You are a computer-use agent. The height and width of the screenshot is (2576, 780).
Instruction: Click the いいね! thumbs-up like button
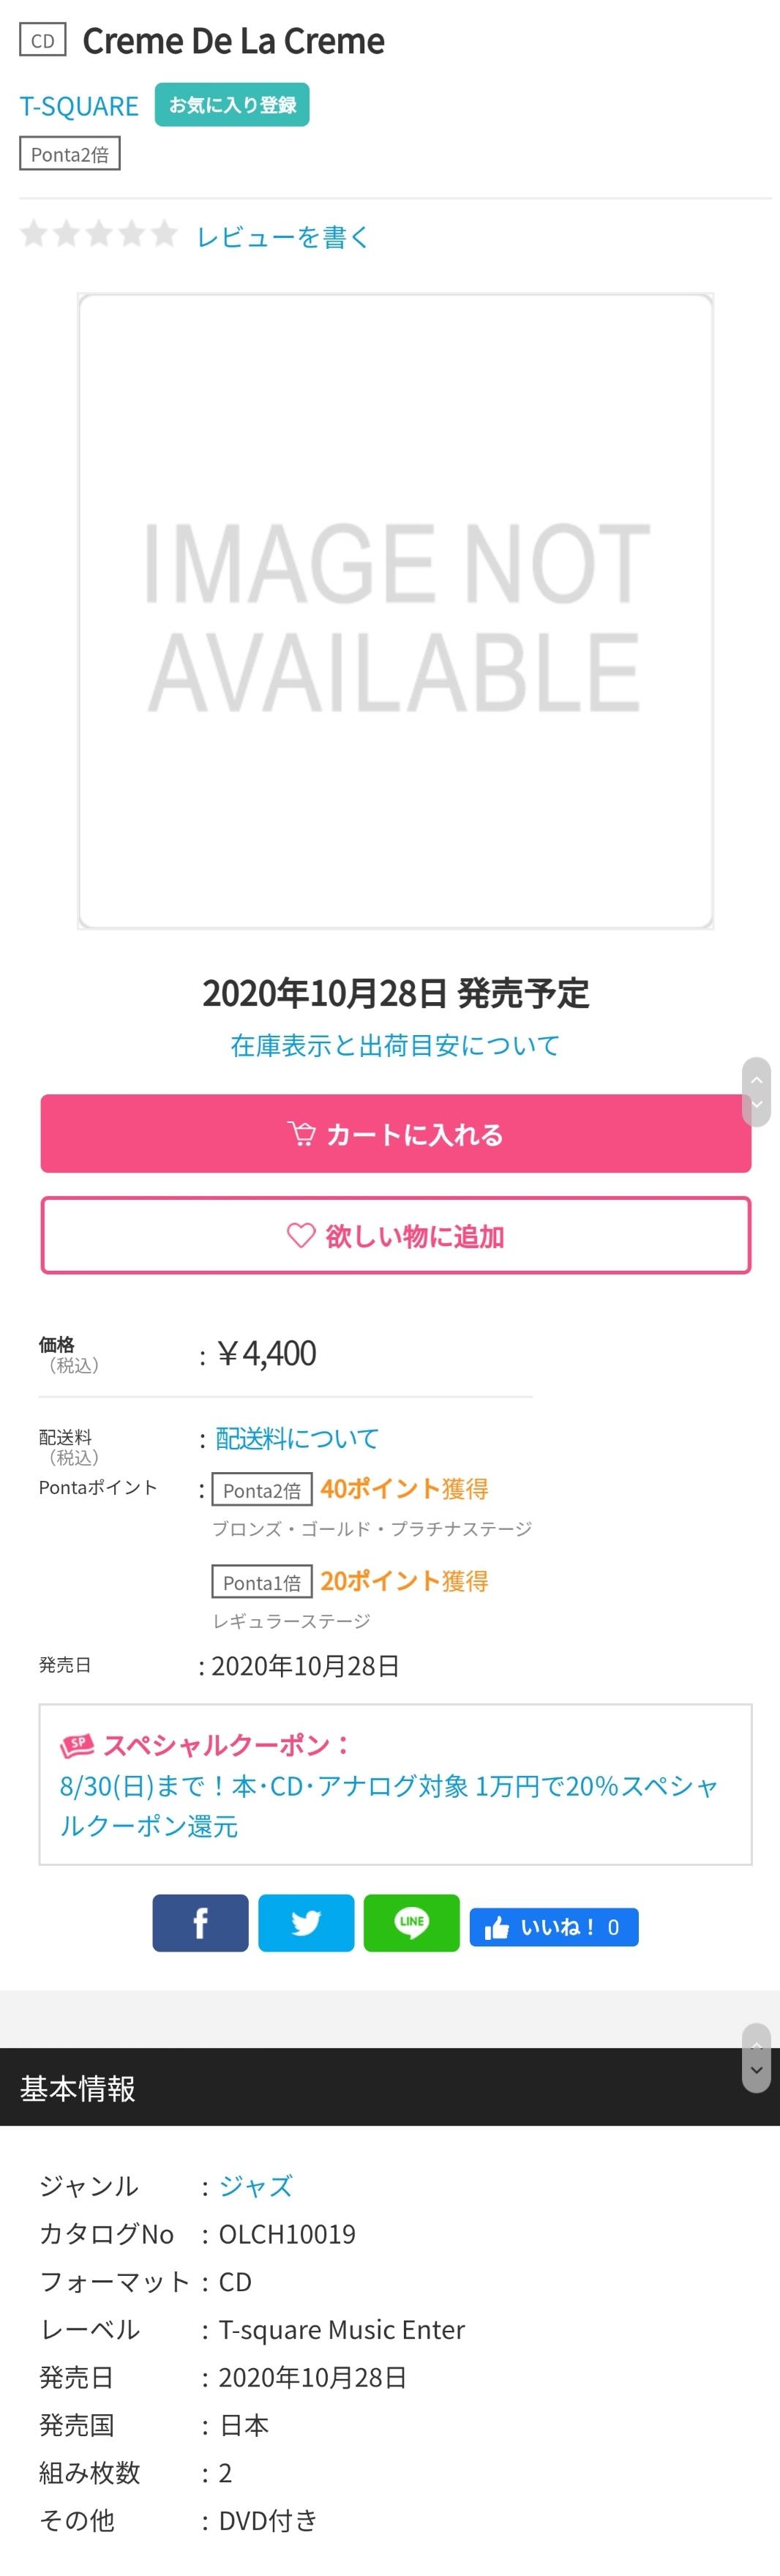[x=554, y=1927]
